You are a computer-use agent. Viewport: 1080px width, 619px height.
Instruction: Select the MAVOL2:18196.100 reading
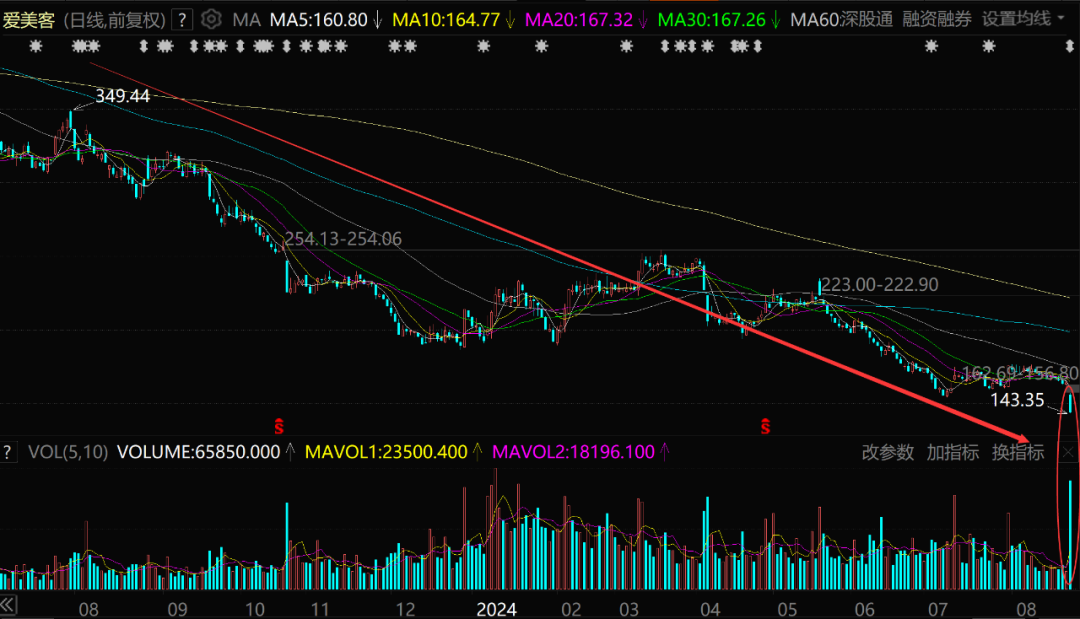coord(574,452)
